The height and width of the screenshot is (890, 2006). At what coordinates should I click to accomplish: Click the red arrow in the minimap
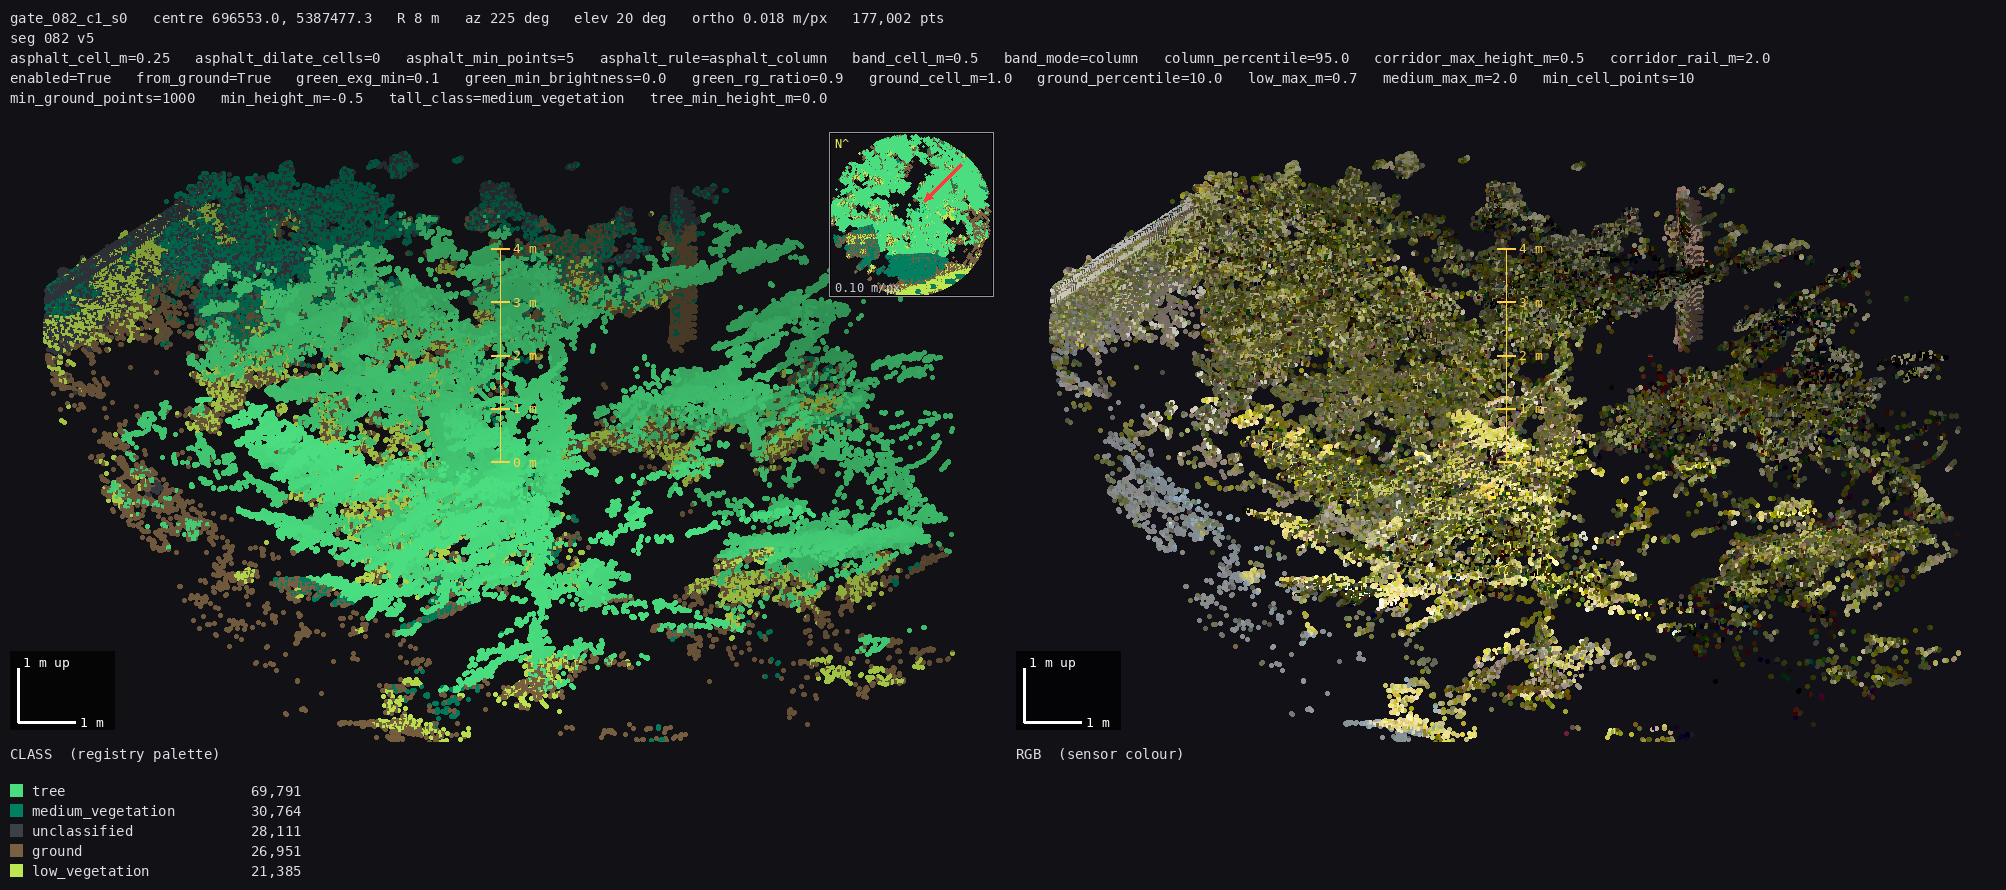pyautogui.click(x=941, y=183)
